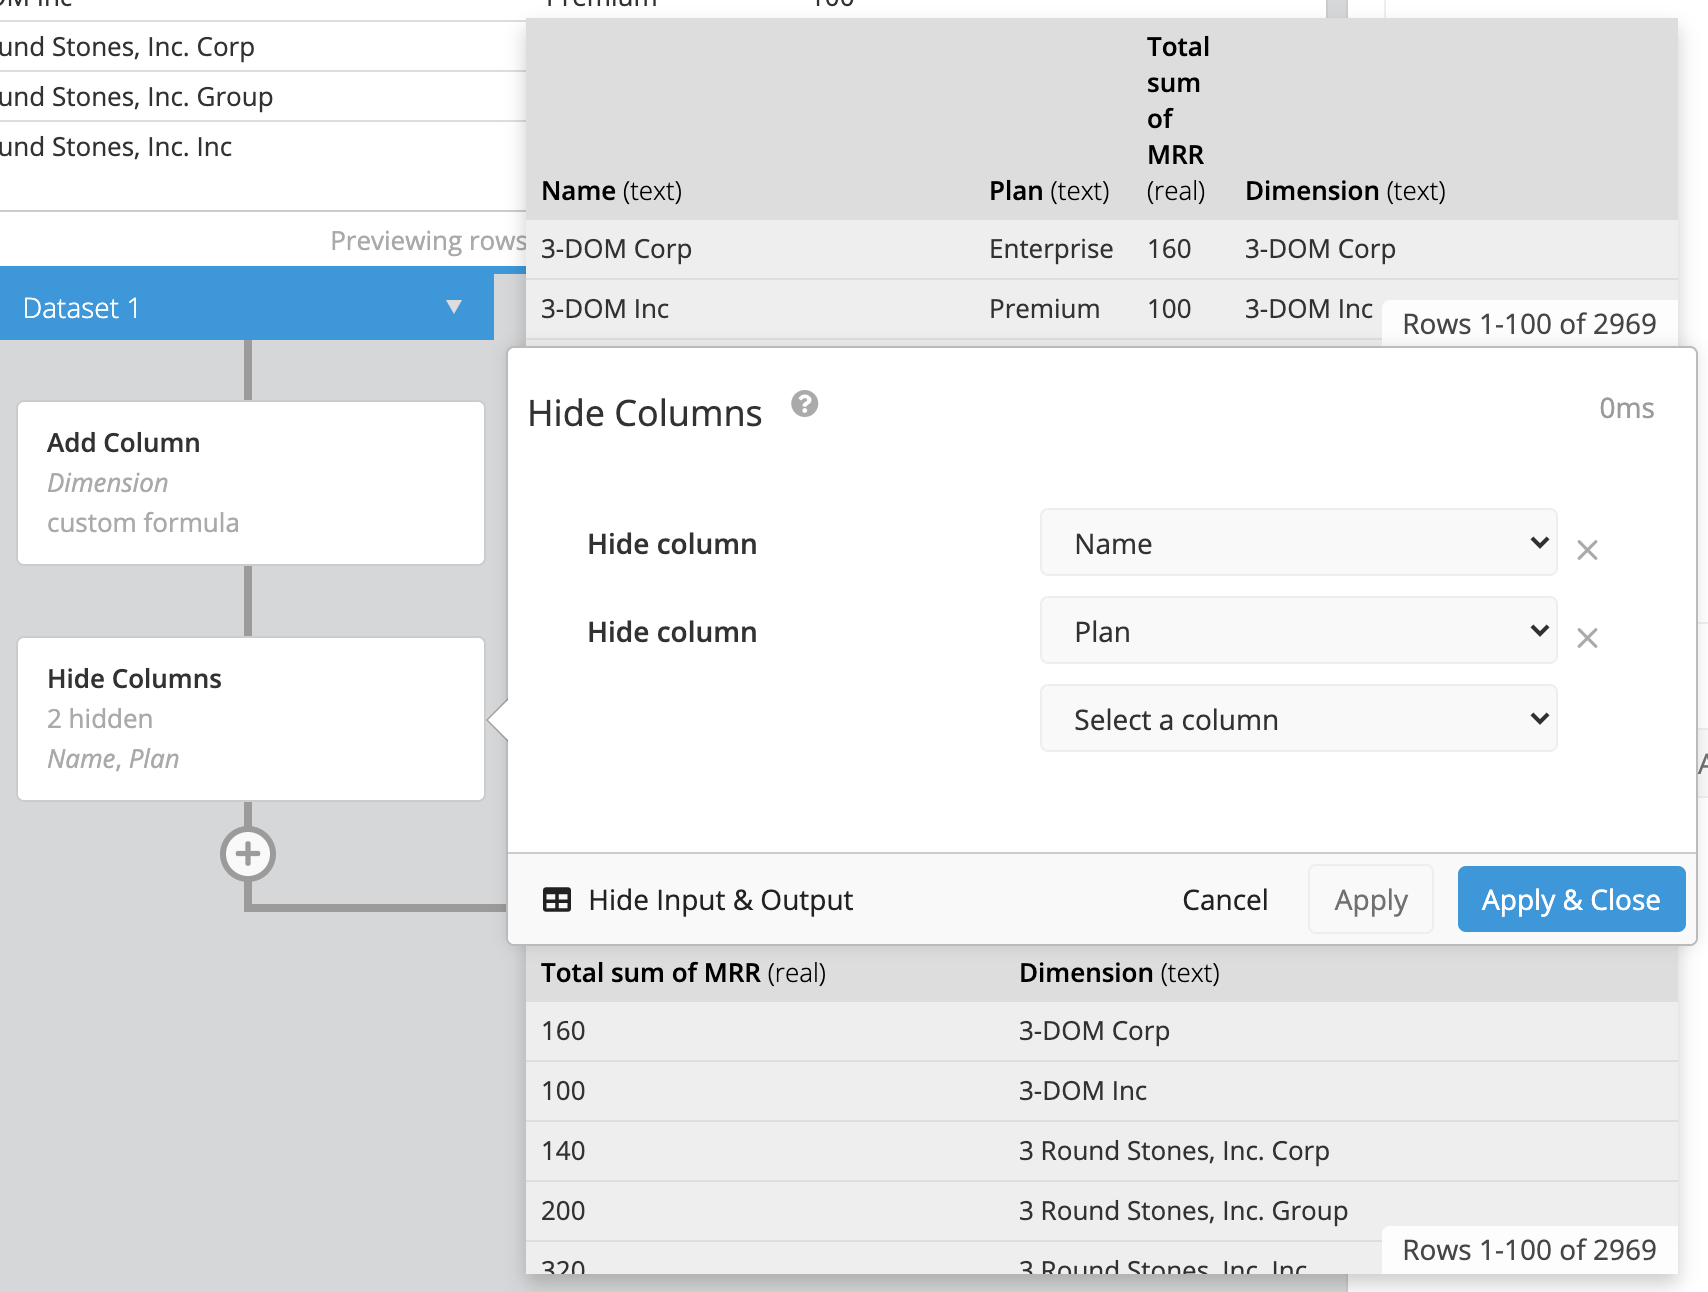The image size is (1708, 1292).
Task: Click the Dimension (text) input column header
Action: pyautogui.click(x=1345, y=191)
